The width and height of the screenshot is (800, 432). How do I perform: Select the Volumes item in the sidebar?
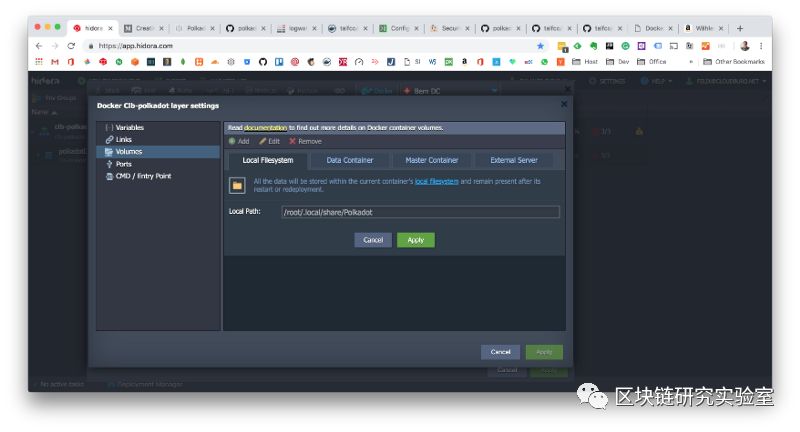158,151
